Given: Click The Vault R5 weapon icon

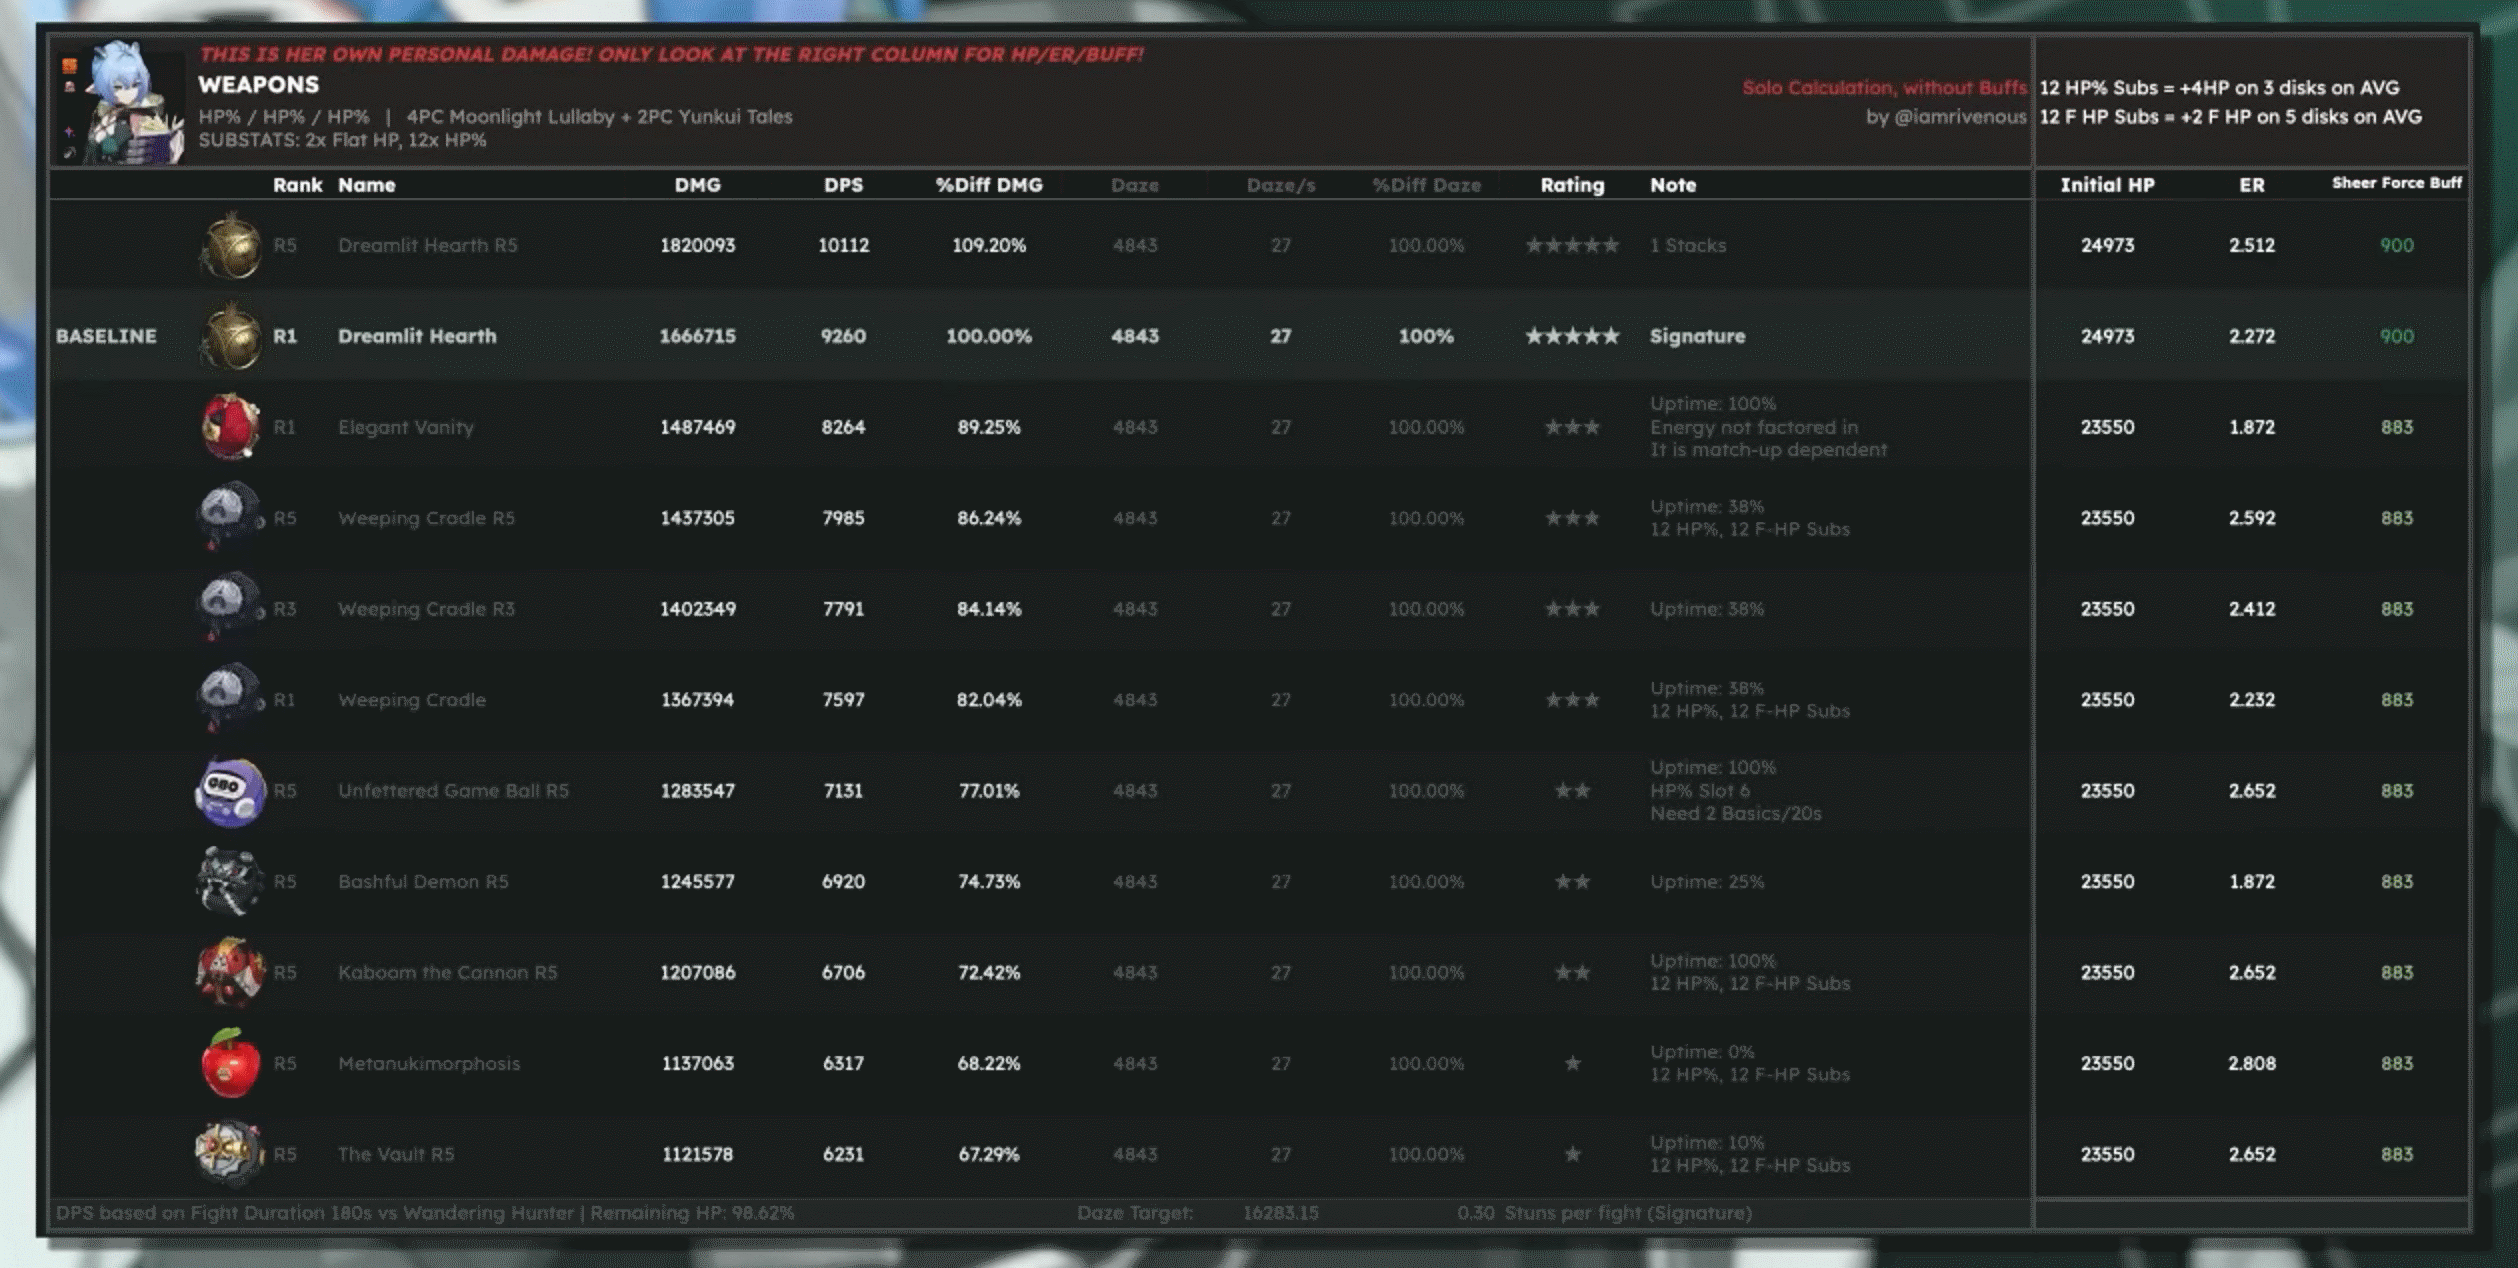Looking at the screenshot, I should [230, 1153].
